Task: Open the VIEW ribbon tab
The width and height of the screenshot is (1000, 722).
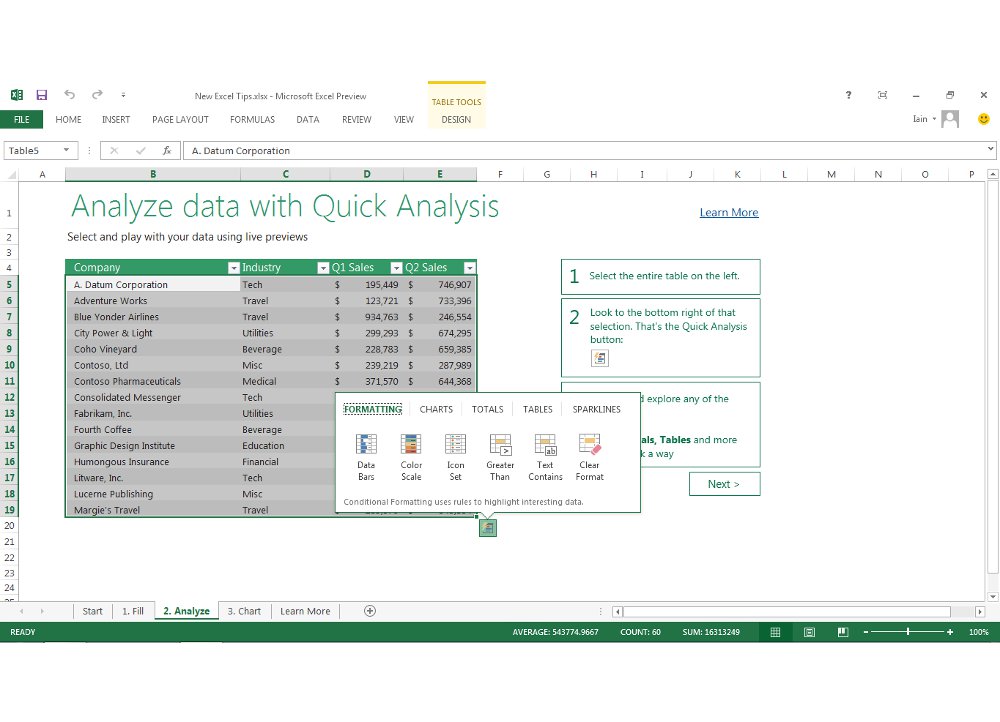Action: pos(404,119)
